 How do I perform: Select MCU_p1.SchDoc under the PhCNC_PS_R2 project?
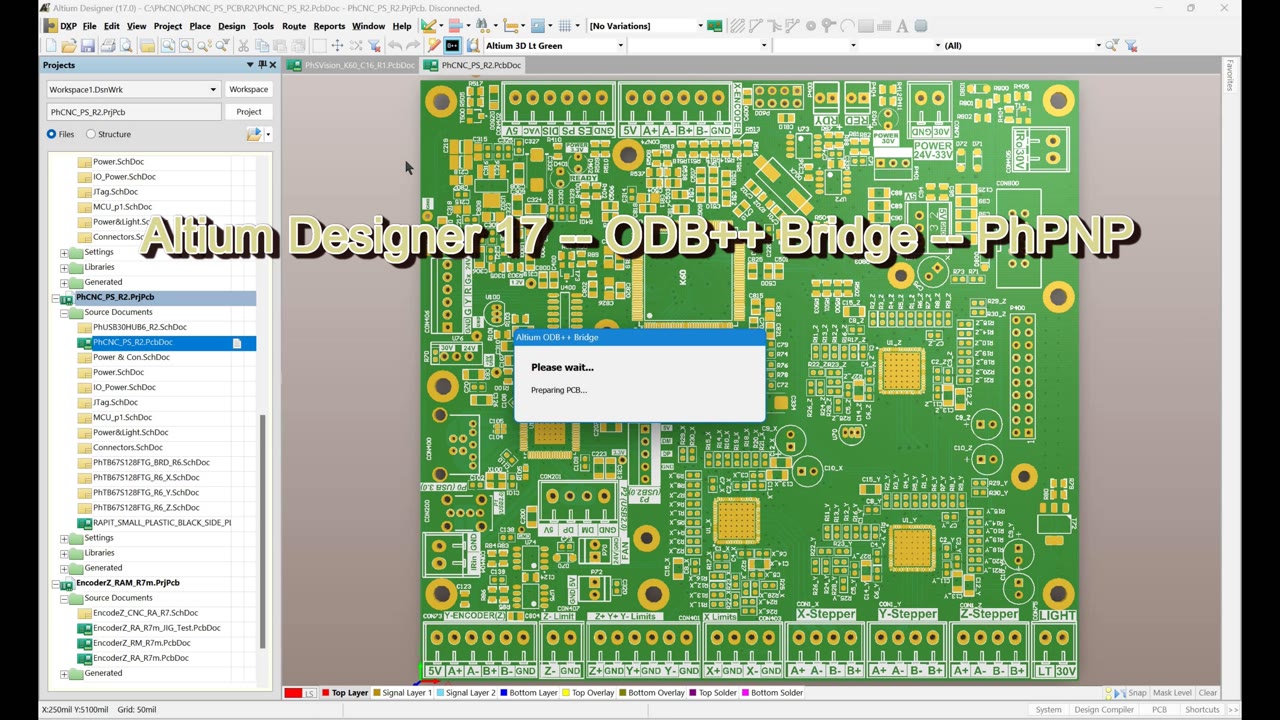tap(122, 417)
